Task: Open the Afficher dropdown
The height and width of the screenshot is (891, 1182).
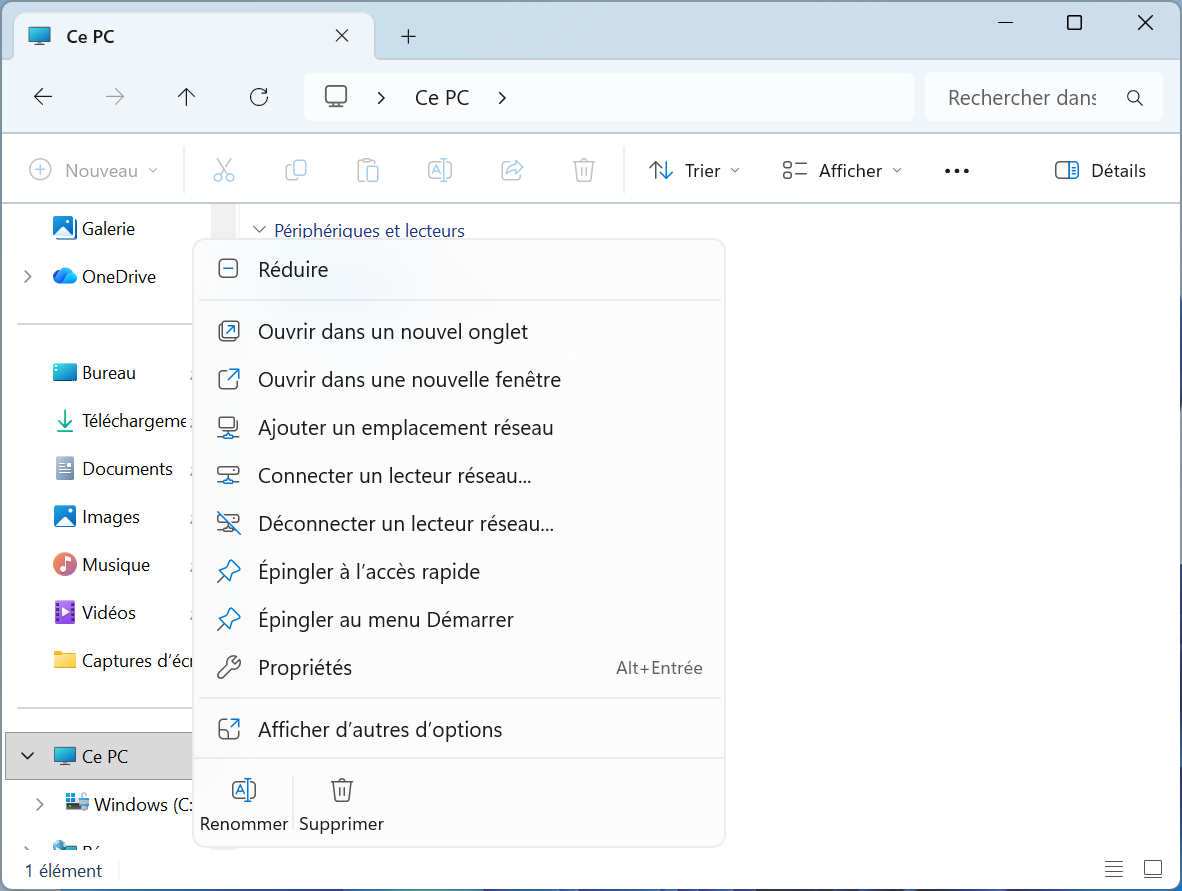Action: coord(842,171)
